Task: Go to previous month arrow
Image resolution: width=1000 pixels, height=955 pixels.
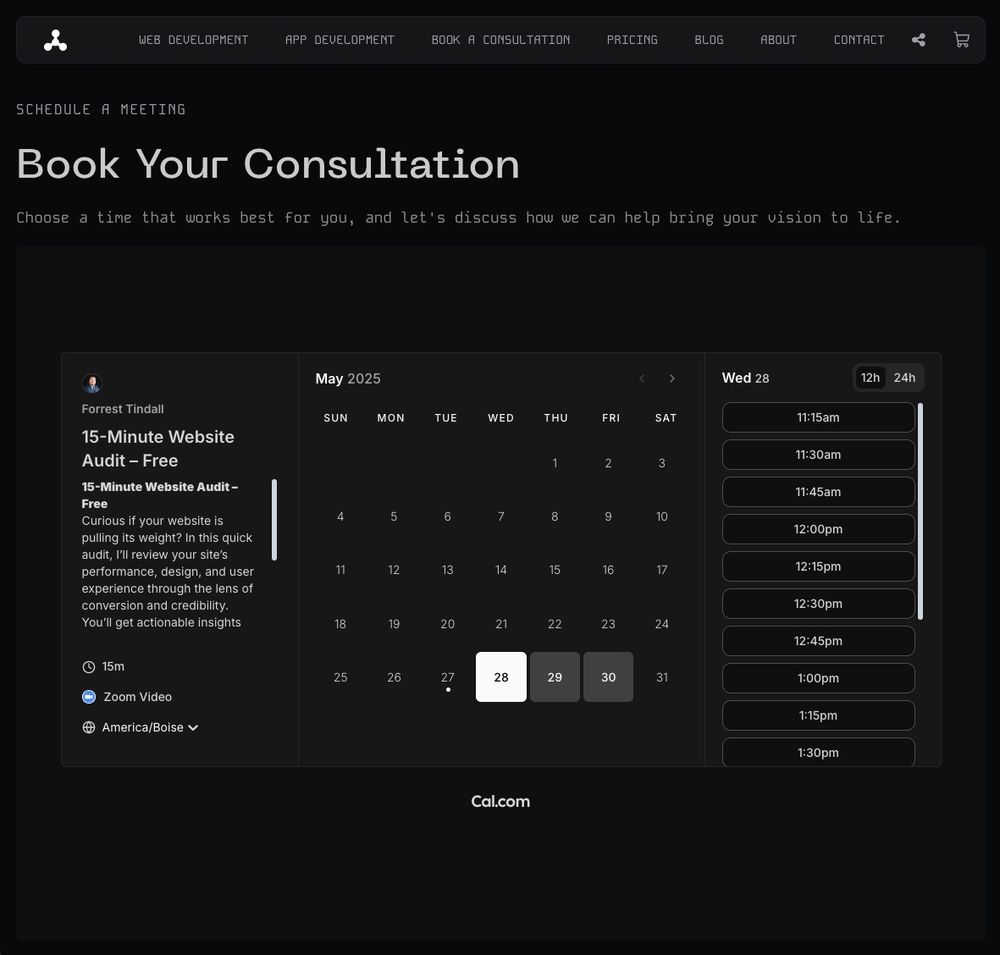Action: (x=642, y=379)
